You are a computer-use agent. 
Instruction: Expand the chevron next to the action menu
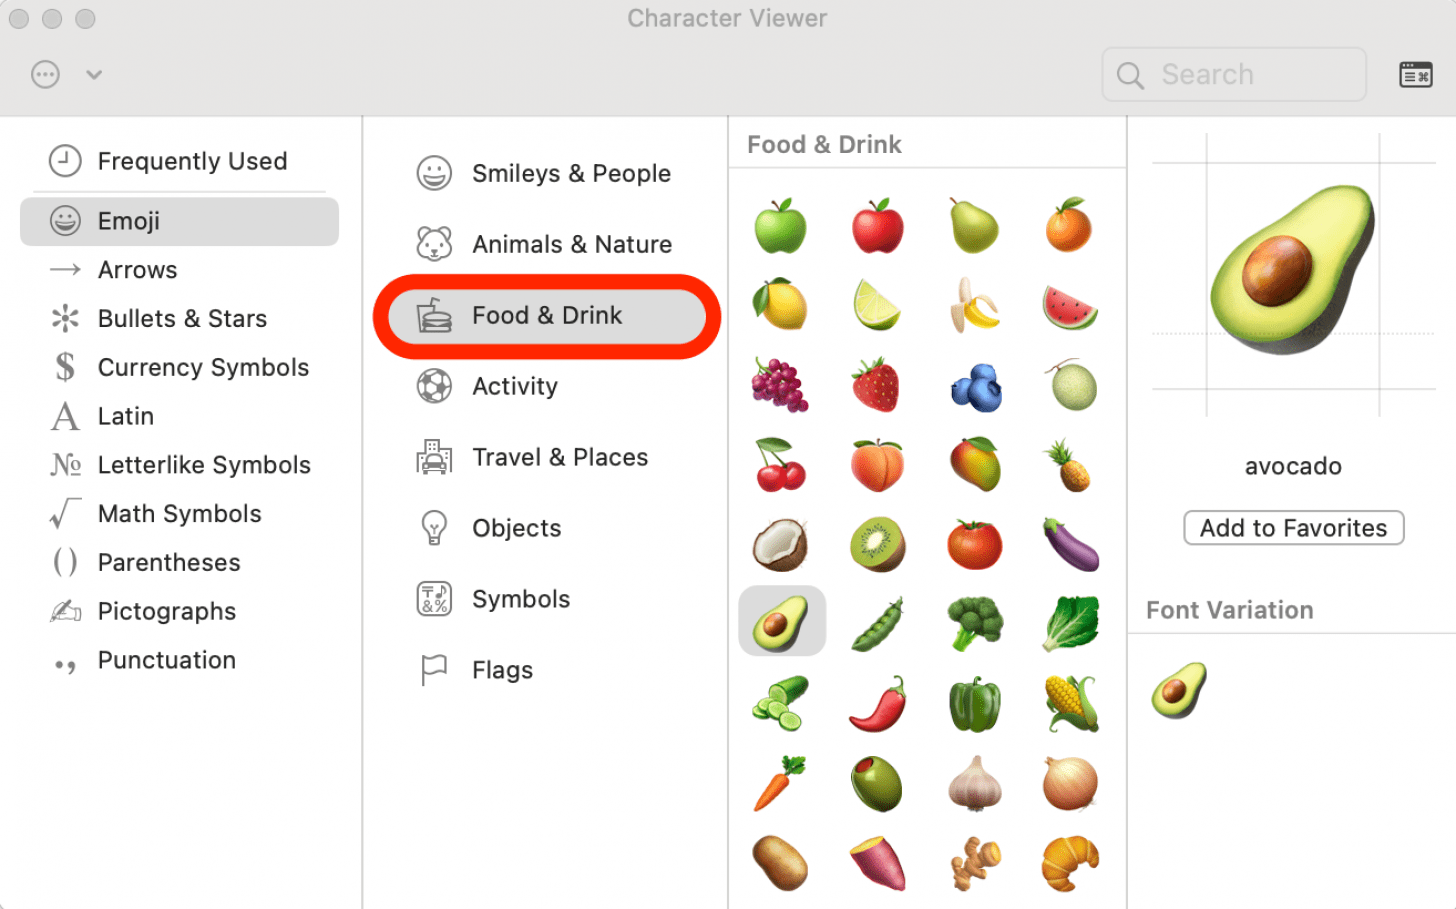pos(93,74)
